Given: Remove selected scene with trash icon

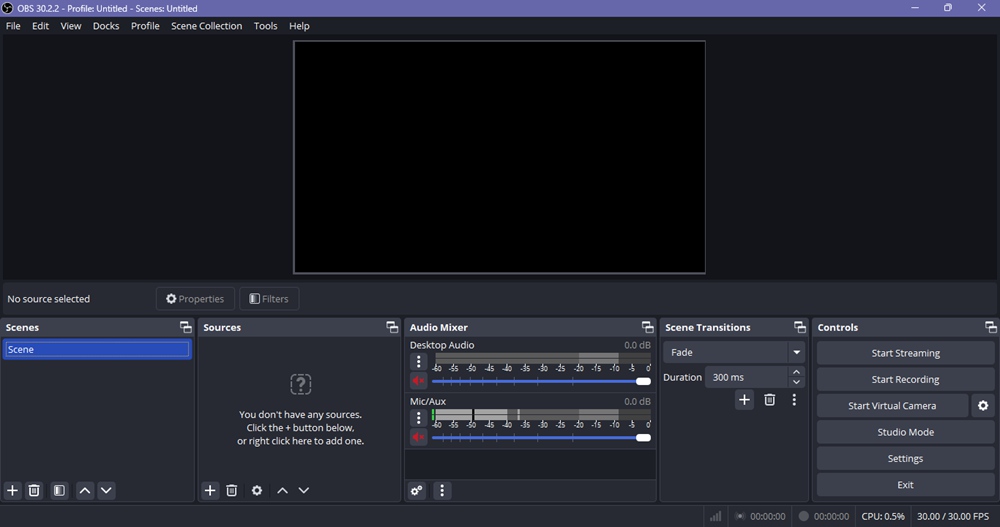Looking at the screenshot, I should (x=34, y=491).
